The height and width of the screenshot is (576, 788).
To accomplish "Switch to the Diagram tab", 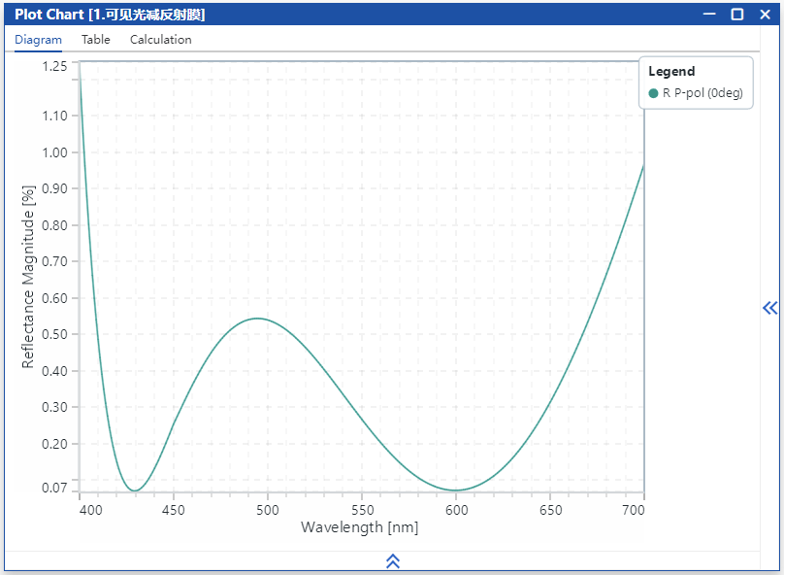I will 38,40.
